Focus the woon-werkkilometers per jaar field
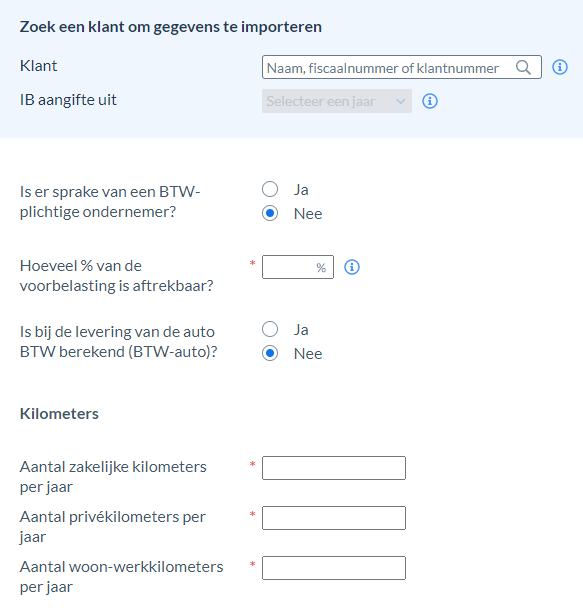Screen dimensions: 583x611 [x=334, y=568]
